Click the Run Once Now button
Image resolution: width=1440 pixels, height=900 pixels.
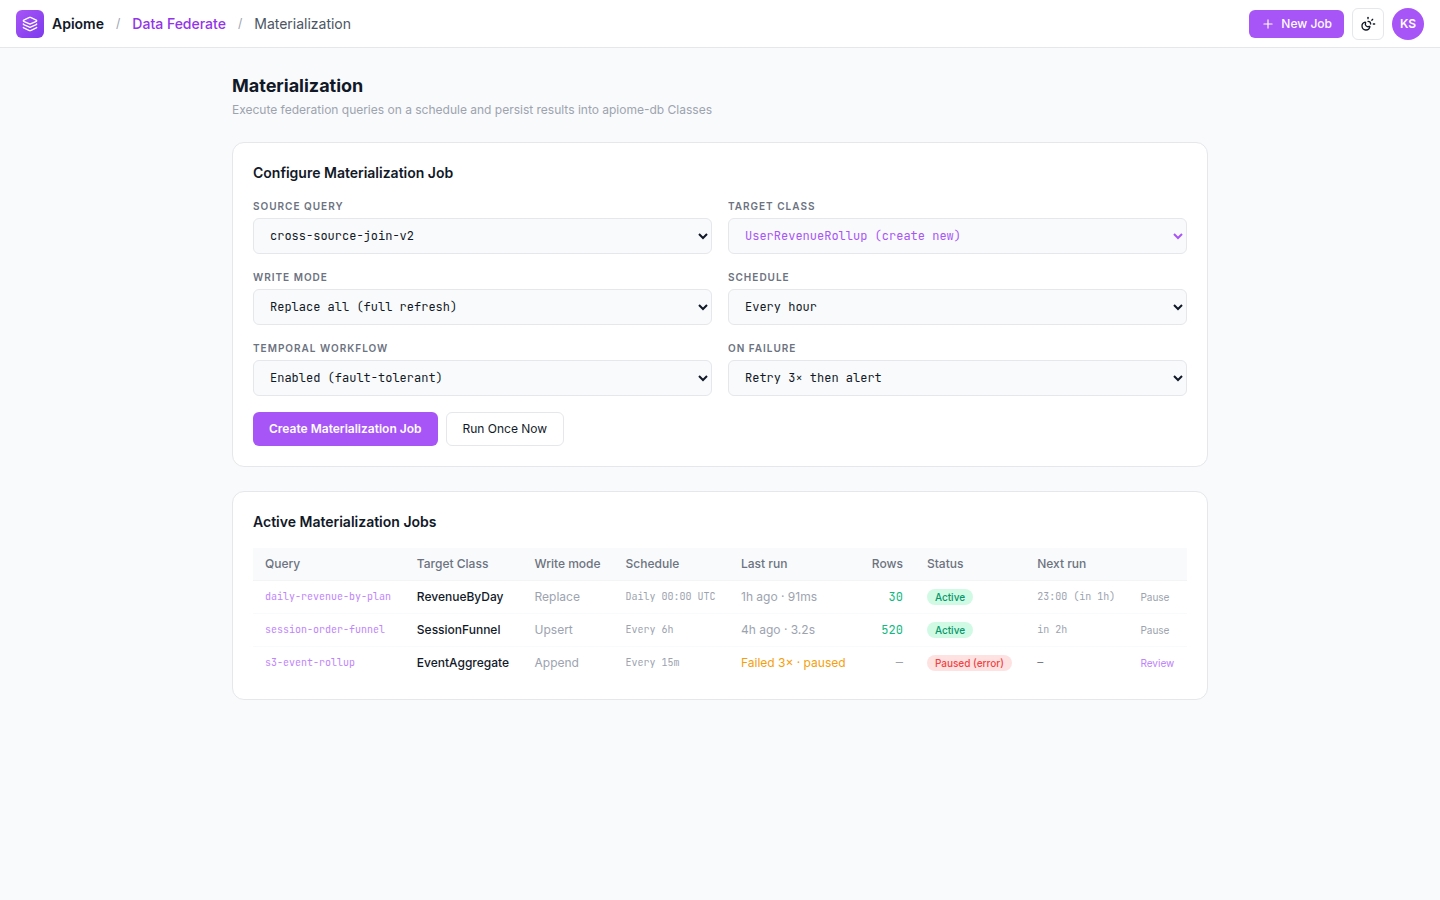[505, 429]
